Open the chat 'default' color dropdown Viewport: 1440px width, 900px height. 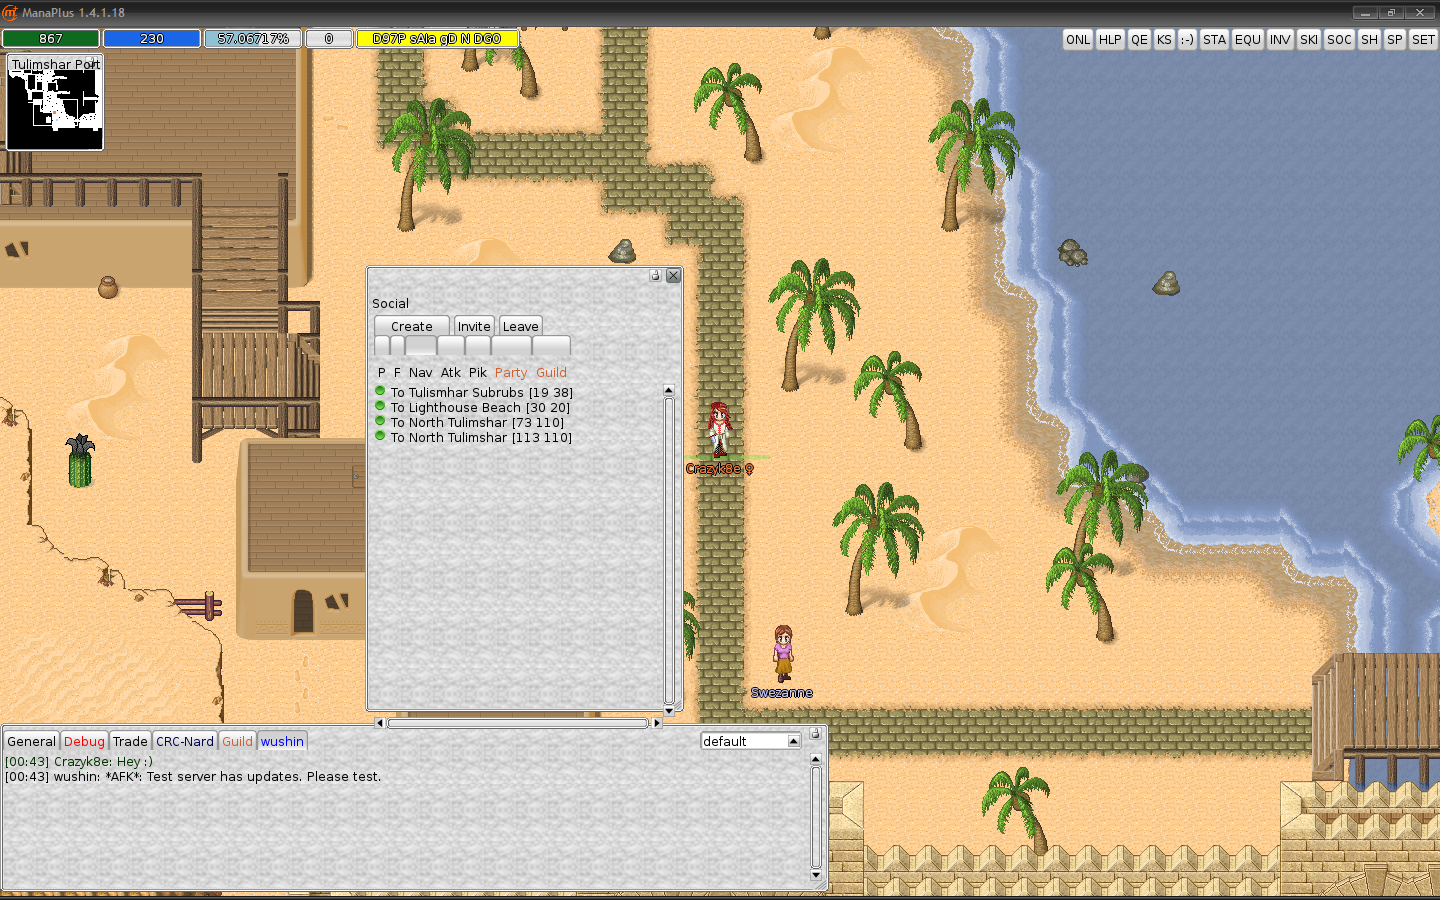click(x=751, y=741)
